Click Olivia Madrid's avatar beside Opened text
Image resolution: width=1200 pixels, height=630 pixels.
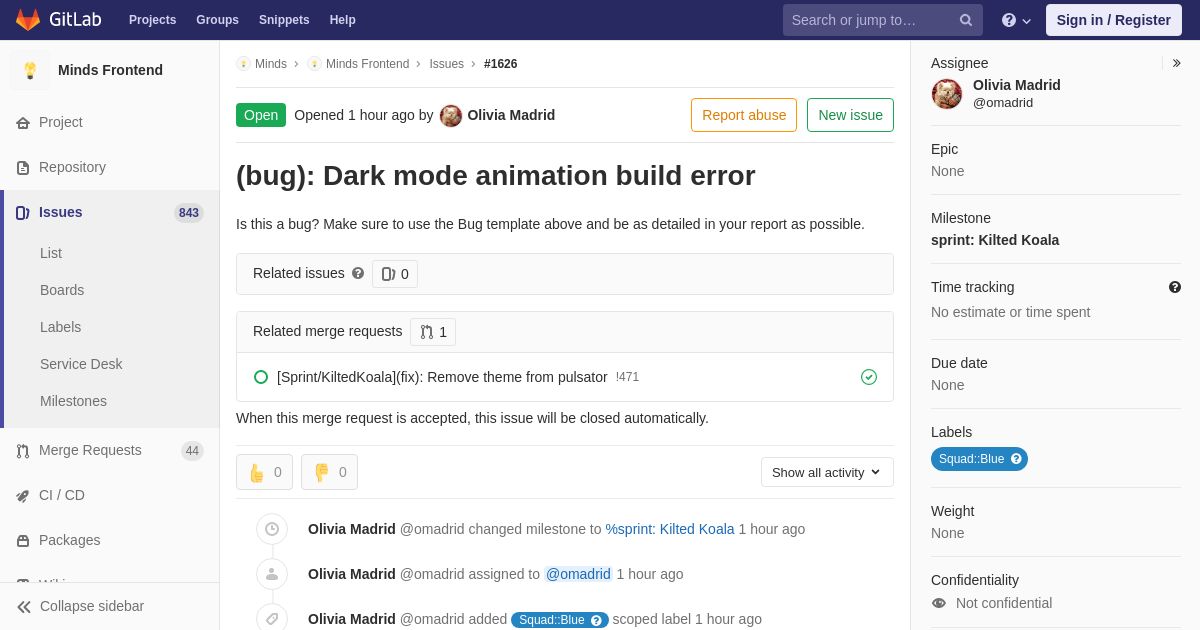point(451,116)
